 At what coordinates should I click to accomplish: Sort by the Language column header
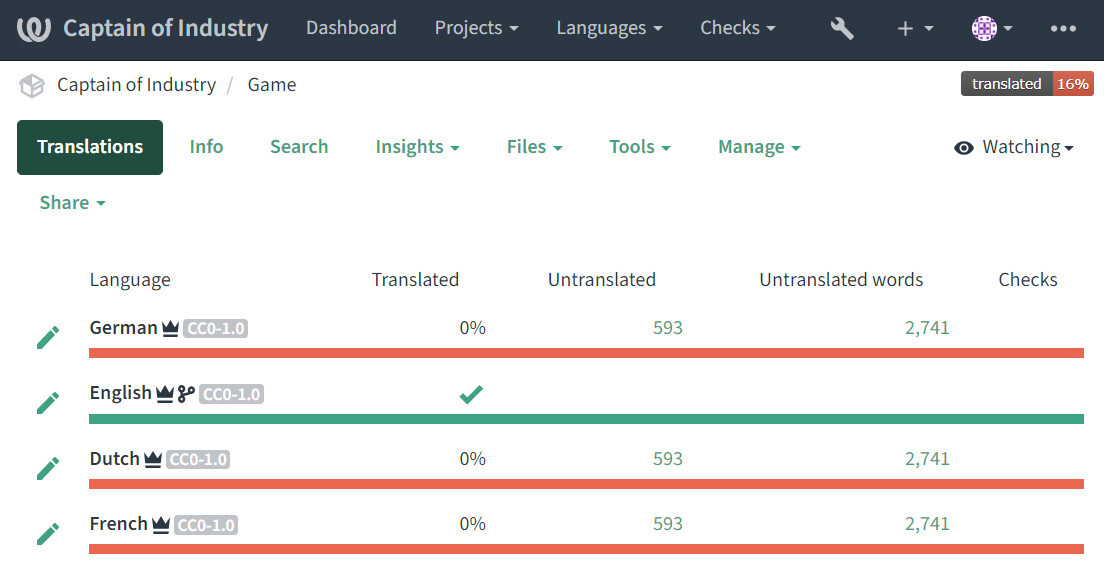coord(130,280)
